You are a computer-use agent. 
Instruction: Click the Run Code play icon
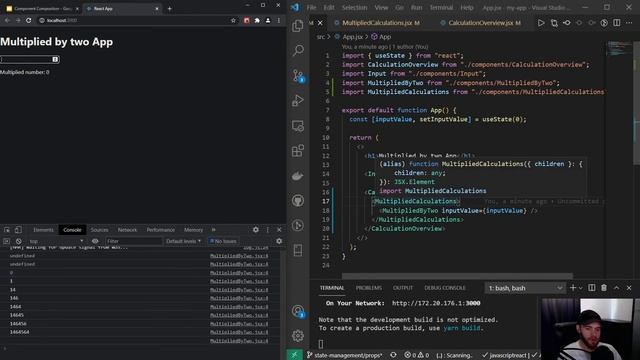tap(541, 23)
